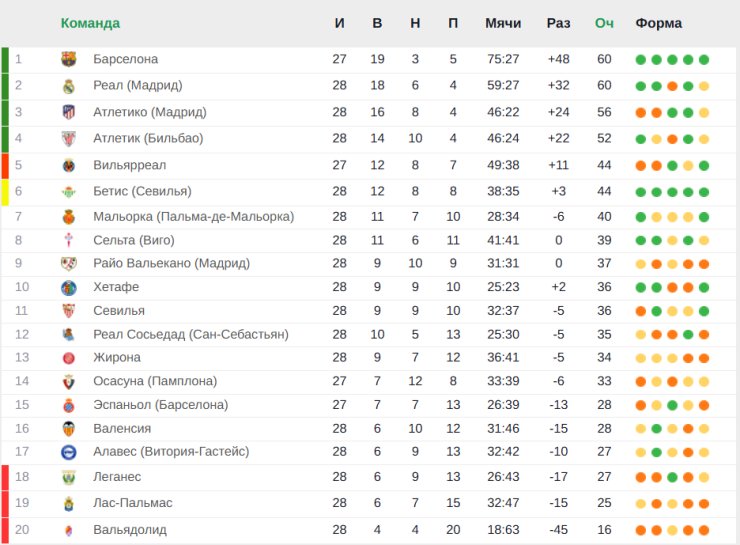This screenshot has width=740, height=545.
Task: Click the Реал (Мадрид) crest icon
Action: [x=68, y=85]
